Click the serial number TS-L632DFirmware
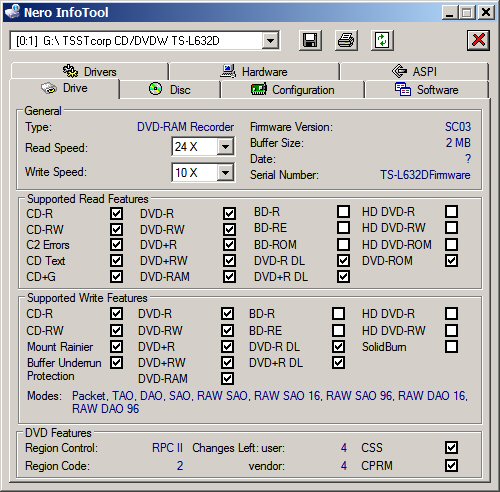Screen dimensions: 500x492 click(x=425, y=175)
